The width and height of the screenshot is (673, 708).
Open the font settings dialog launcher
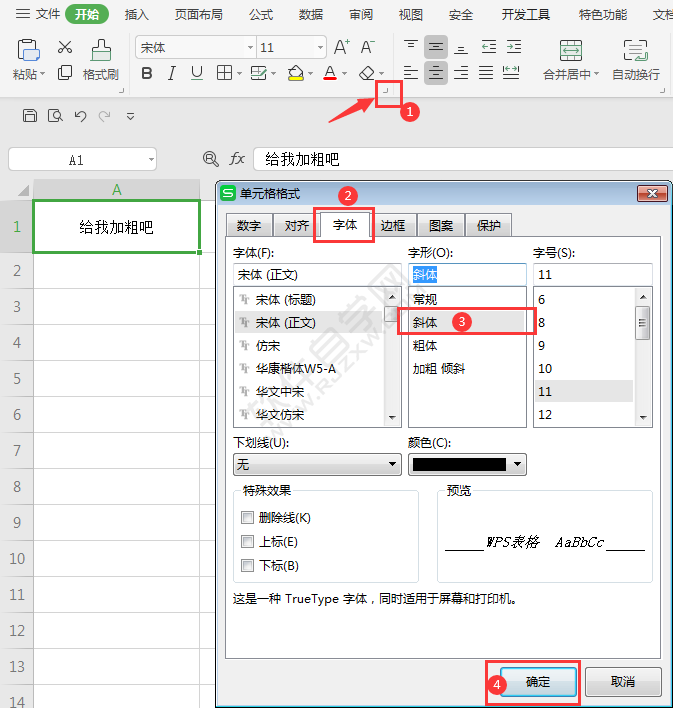pyautogui.click(x=385, y=91)
